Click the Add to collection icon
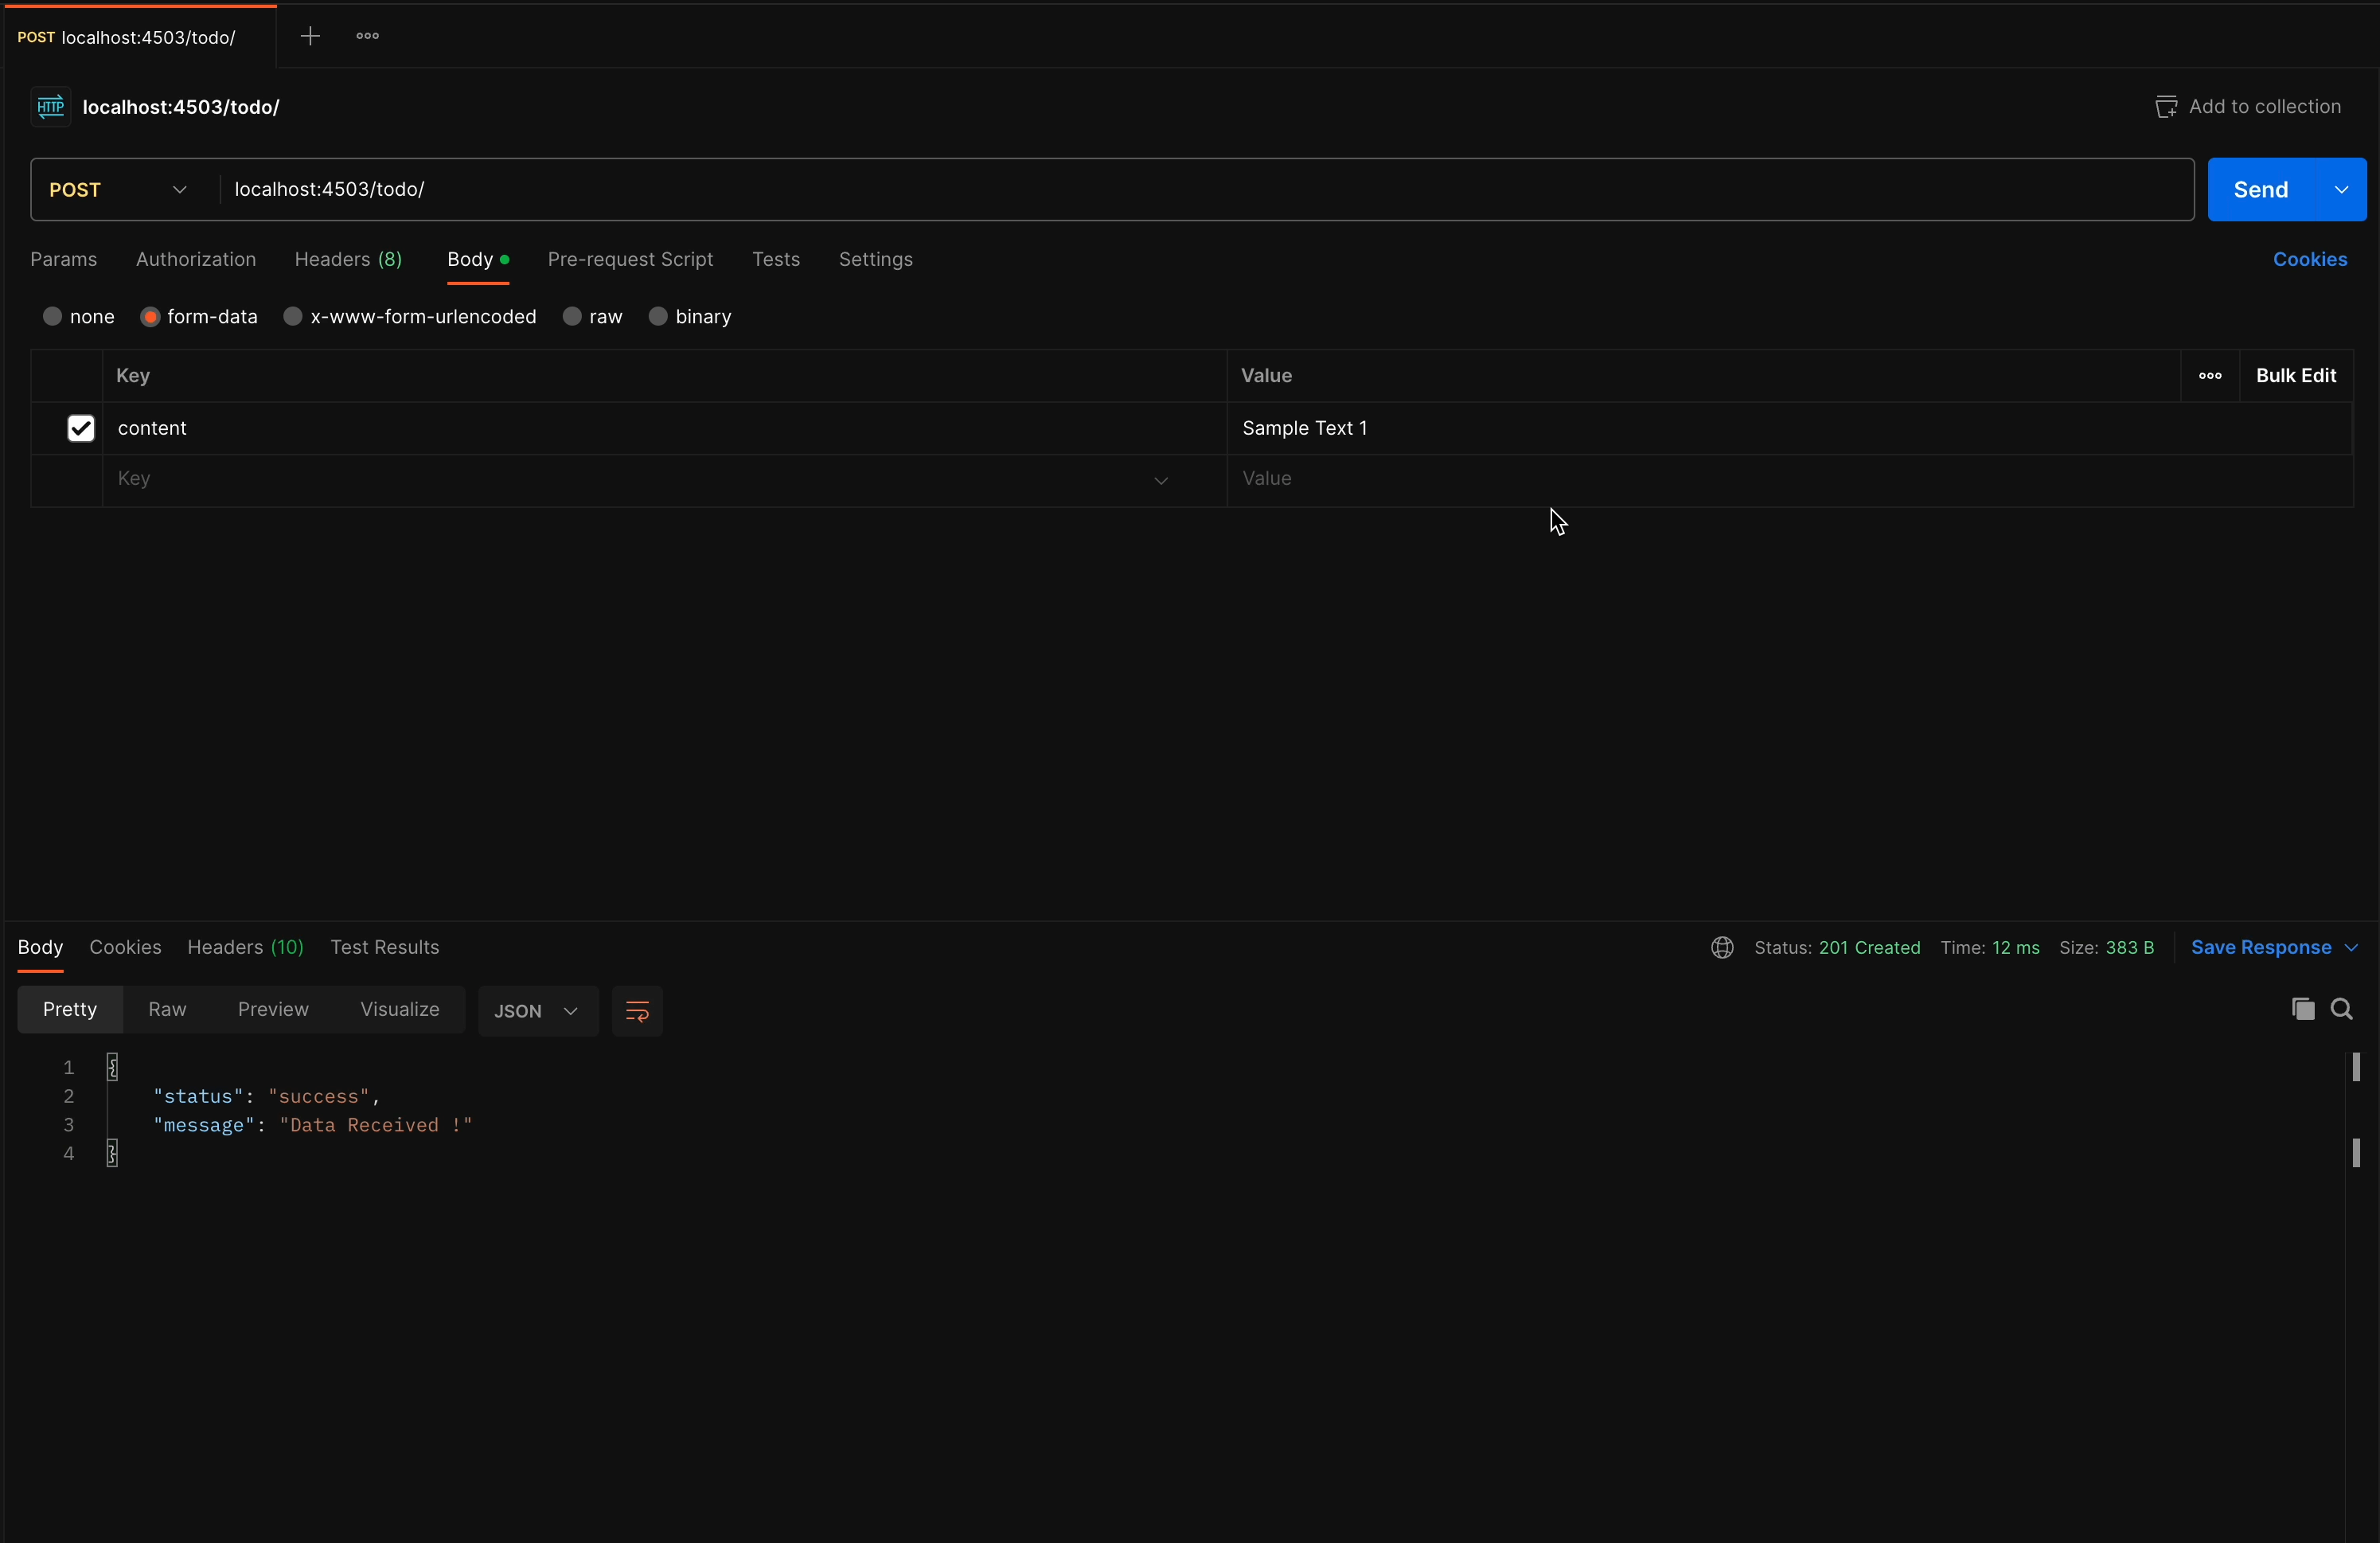 [2165, 106]
